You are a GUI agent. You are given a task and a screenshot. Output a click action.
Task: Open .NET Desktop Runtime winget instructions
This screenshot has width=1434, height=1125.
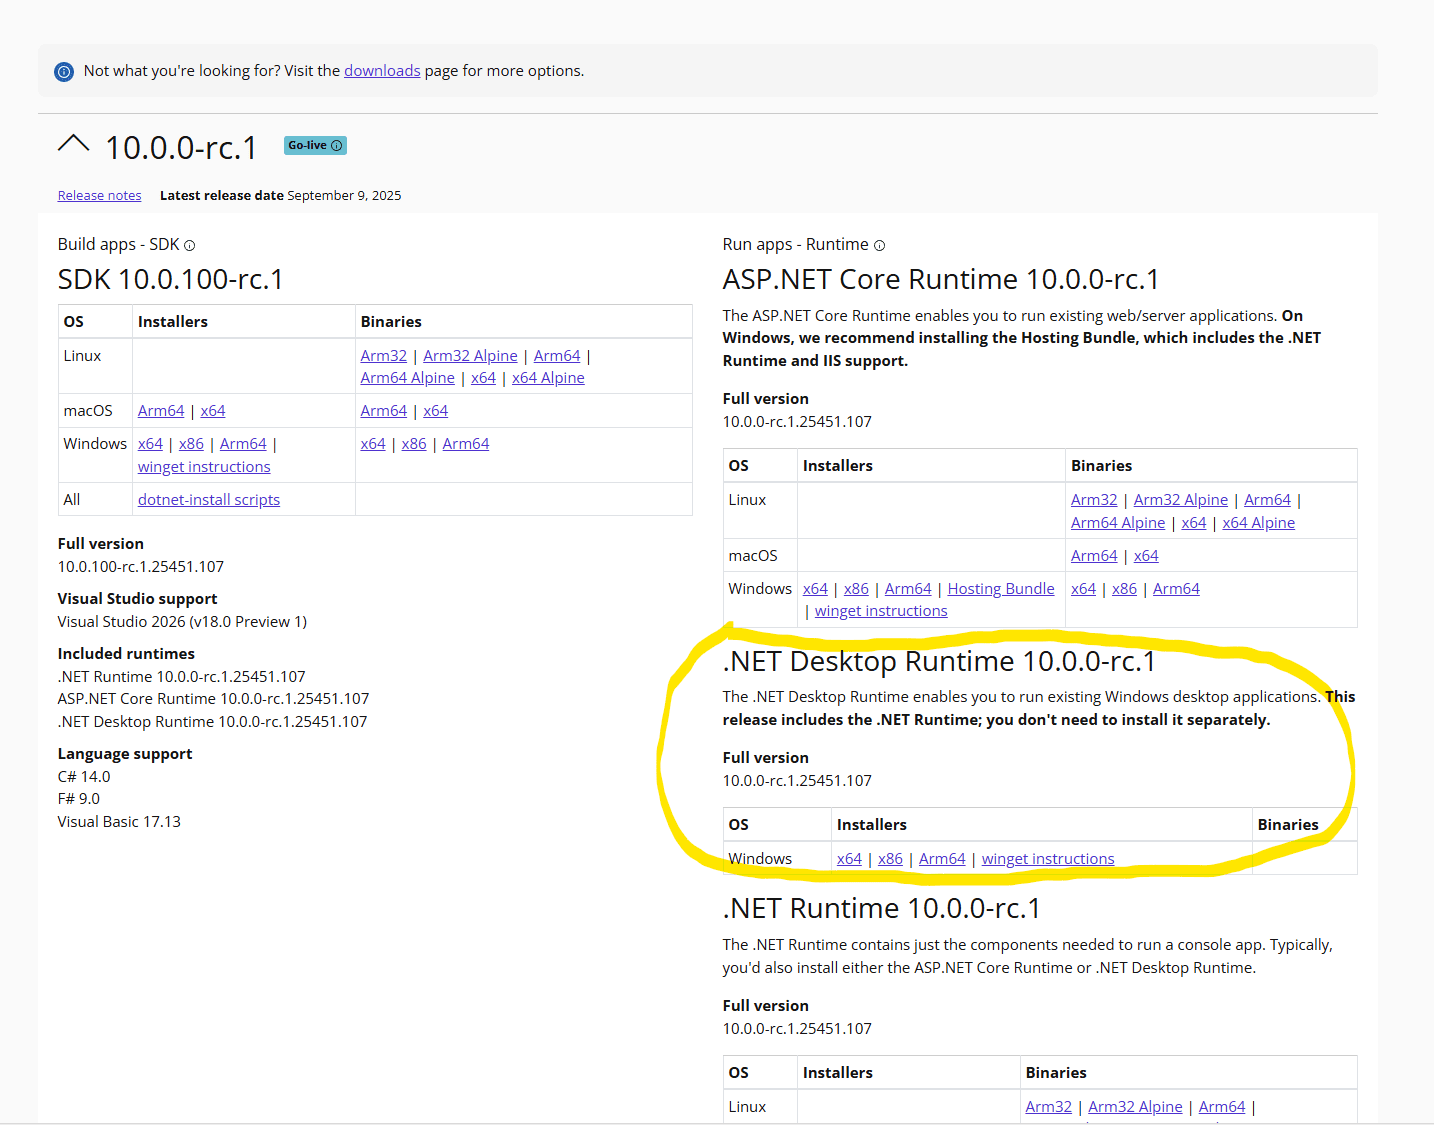pyautogui.click(x=1048, y=859)
